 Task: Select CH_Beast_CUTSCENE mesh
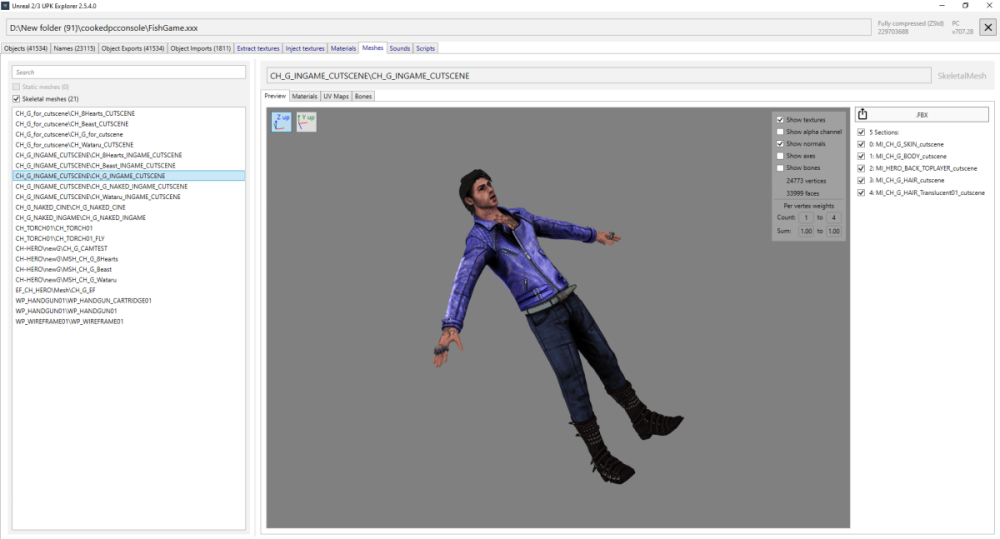point(128,124)
